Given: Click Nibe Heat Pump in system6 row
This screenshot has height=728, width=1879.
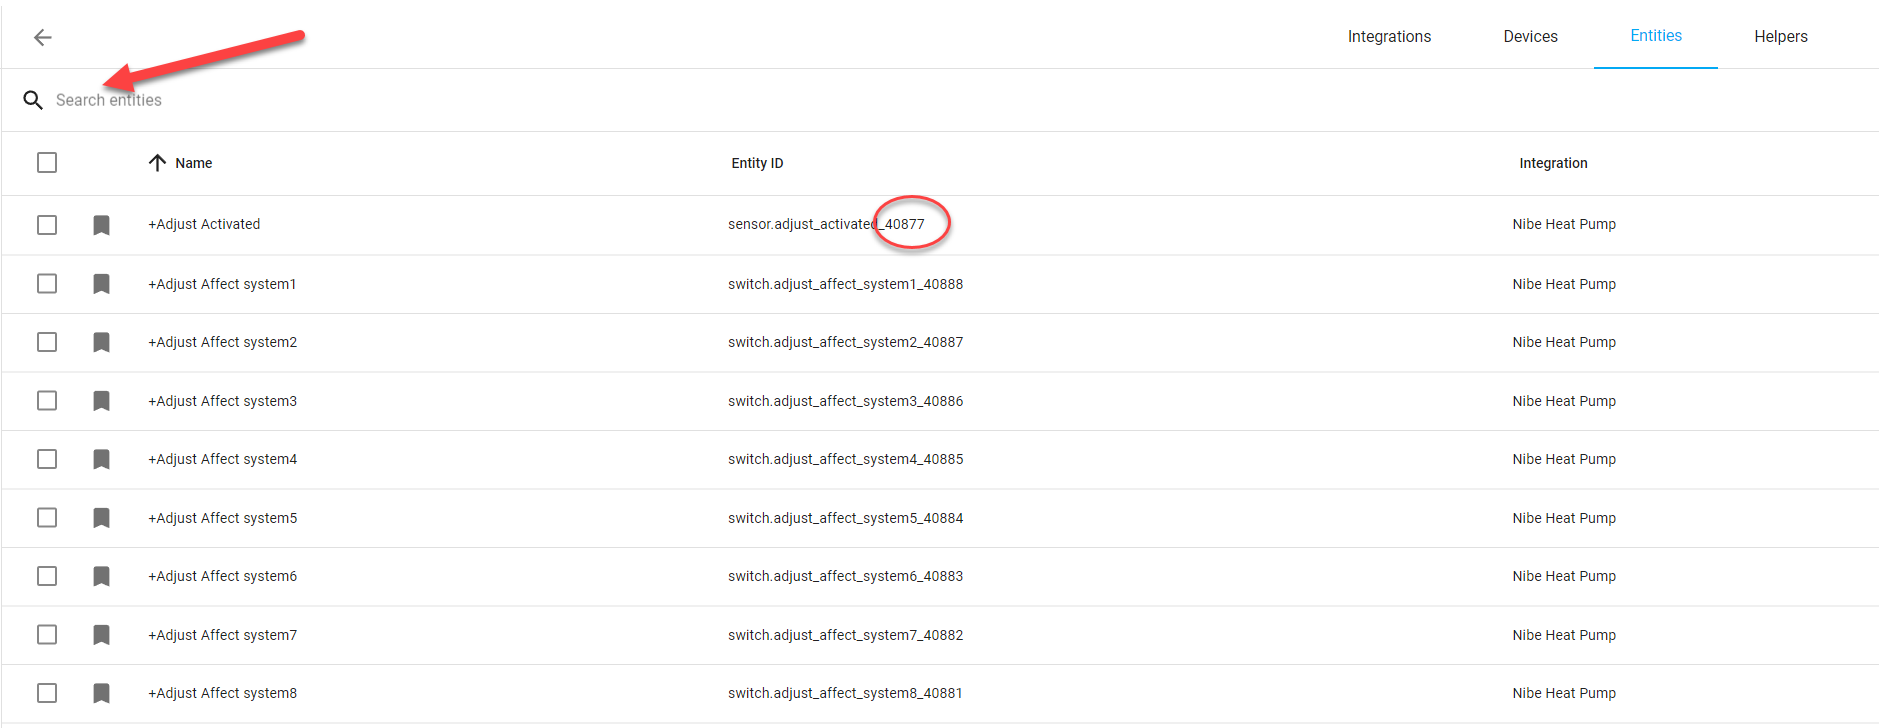Looking at the screenshot, I should (x=1564, y=576).
